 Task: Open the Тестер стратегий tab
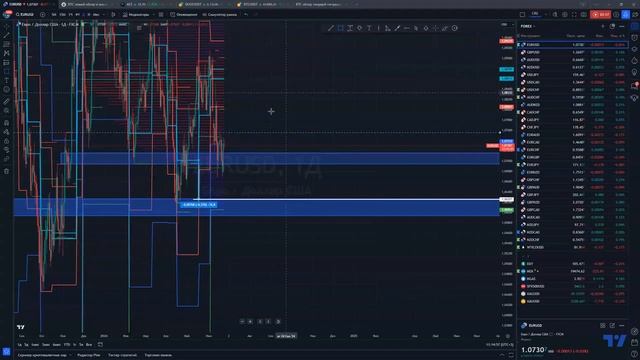[x=122, y=356]
